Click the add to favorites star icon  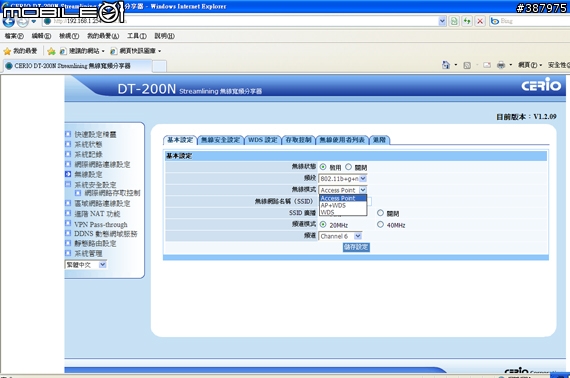coord(51,51)
